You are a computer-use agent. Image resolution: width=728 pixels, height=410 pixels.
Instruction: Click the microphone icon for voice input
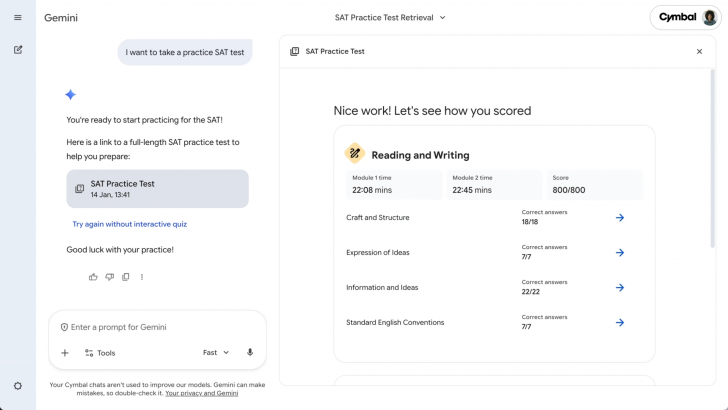[x=249, y=353]
